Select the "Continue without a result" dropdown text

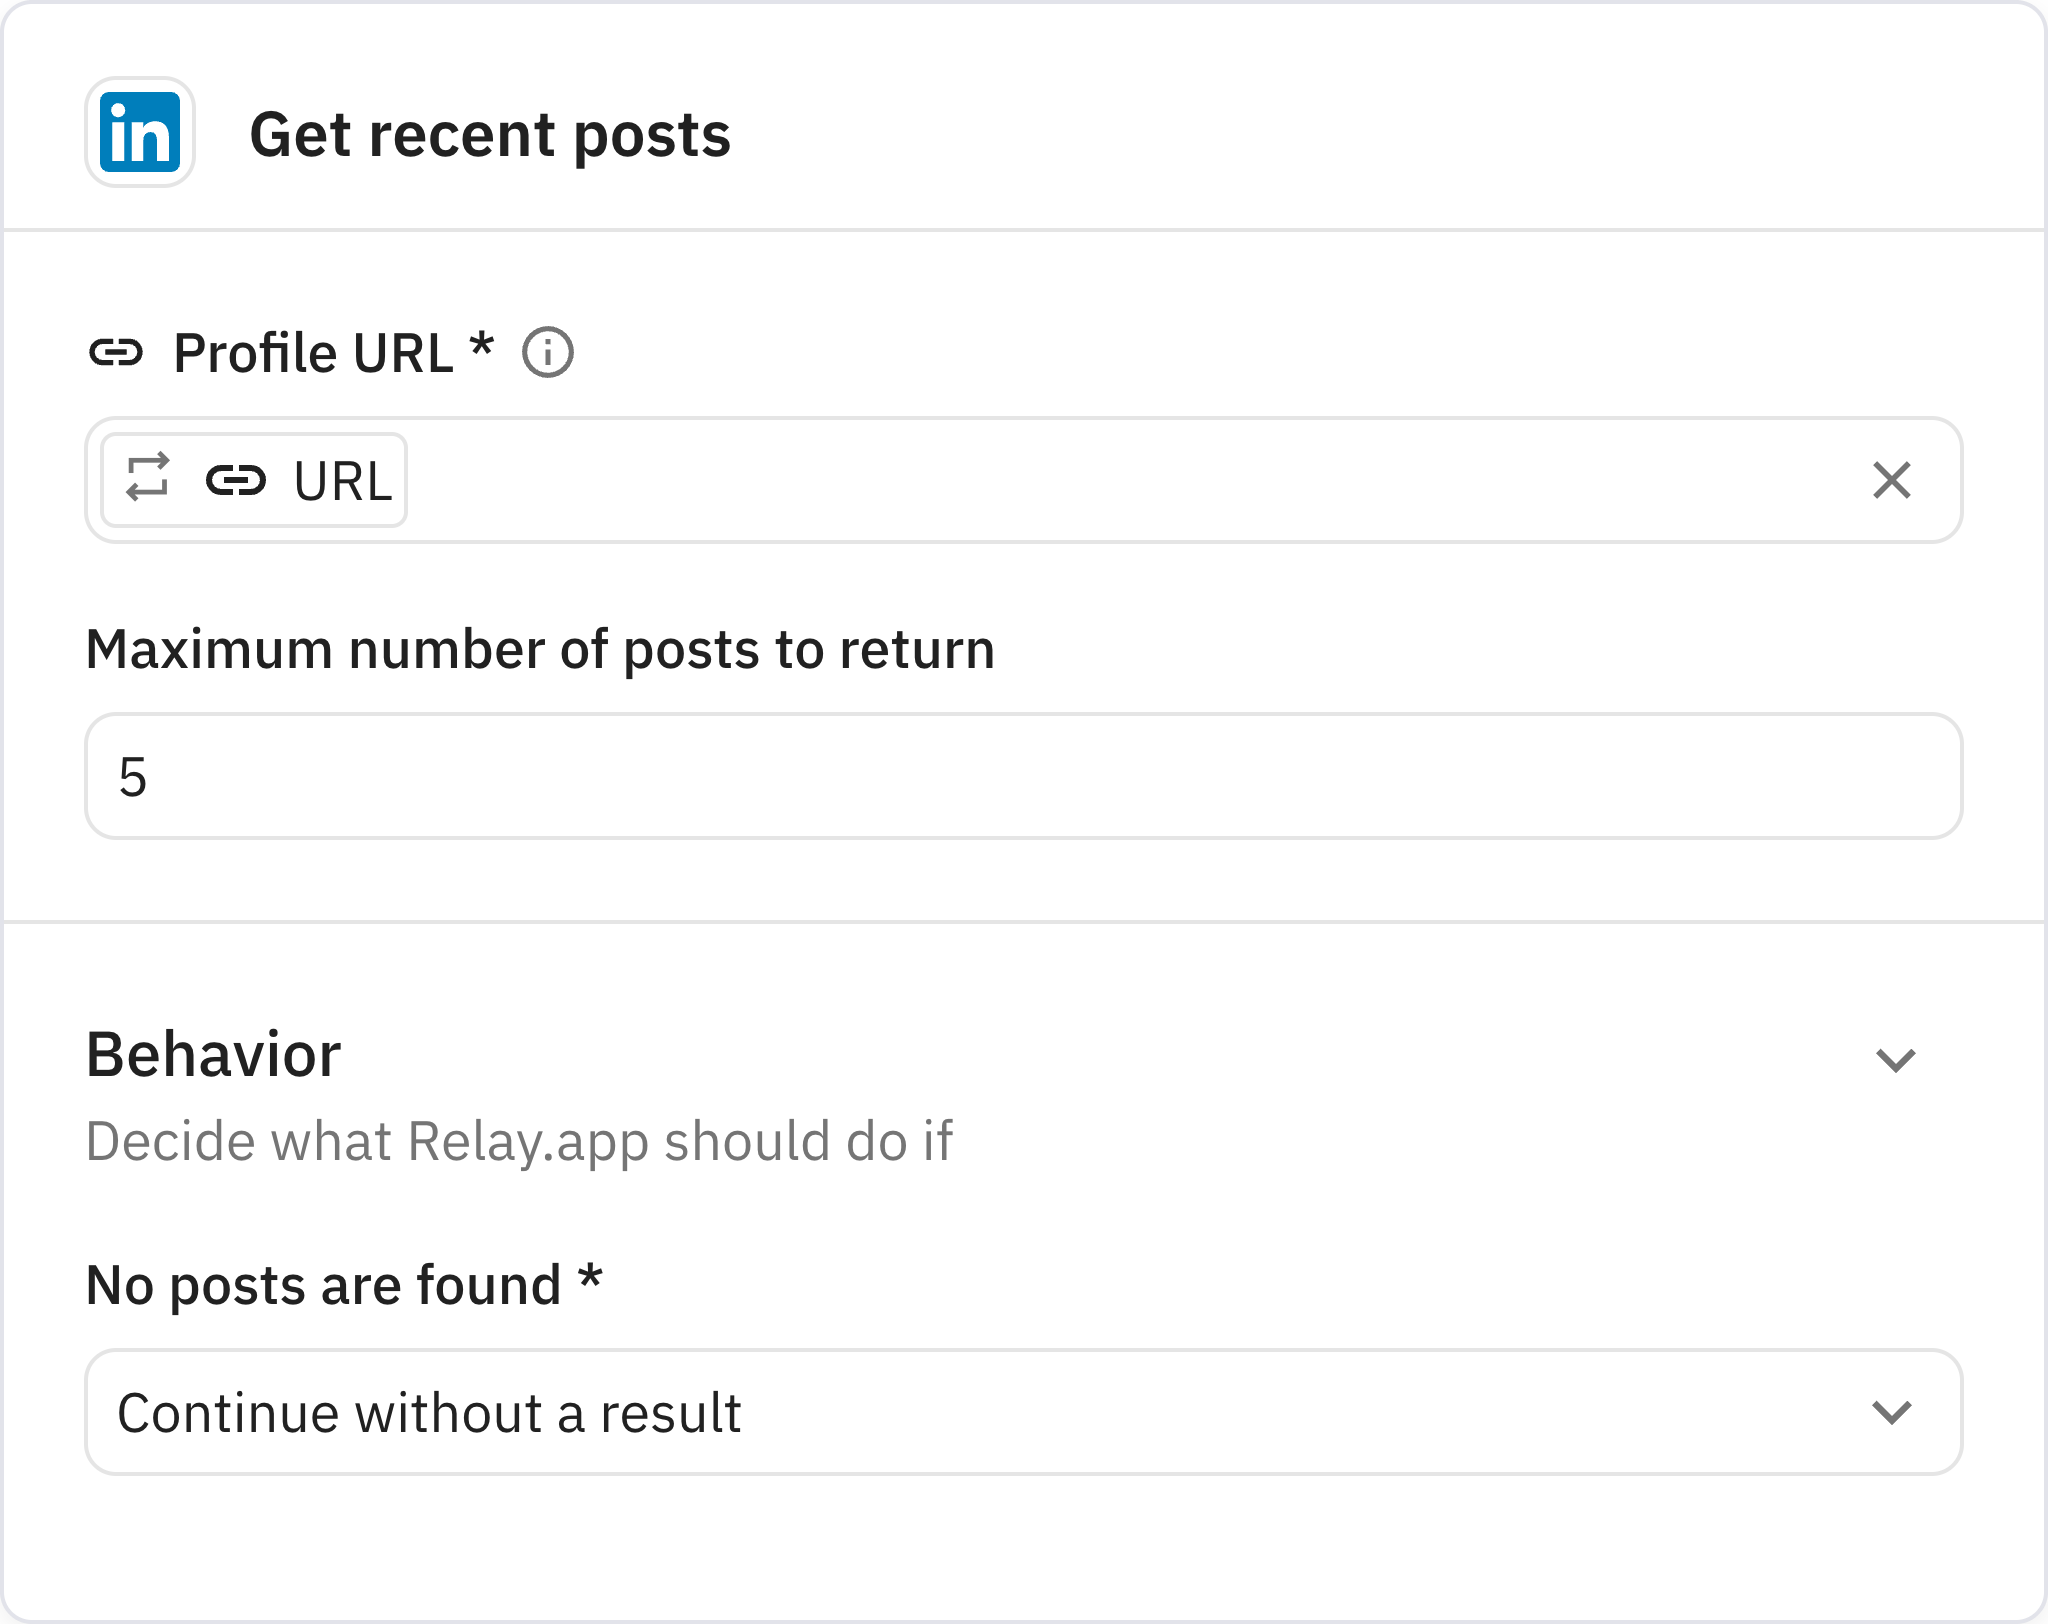pyautogui.click(x=429, y=1413)
